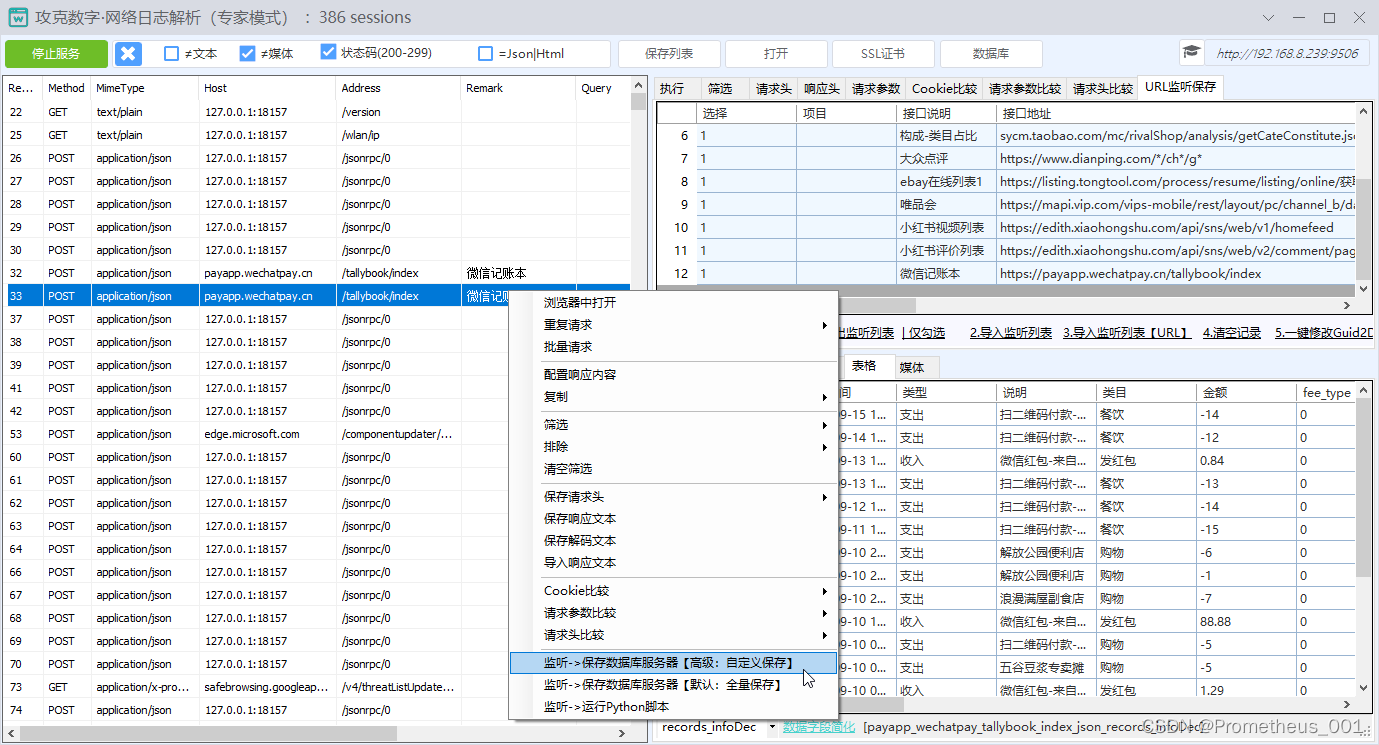This screenshot has width=1379, height=745.
Task: Open the records_infoDec combo box
Action: [x=717, y=727]
